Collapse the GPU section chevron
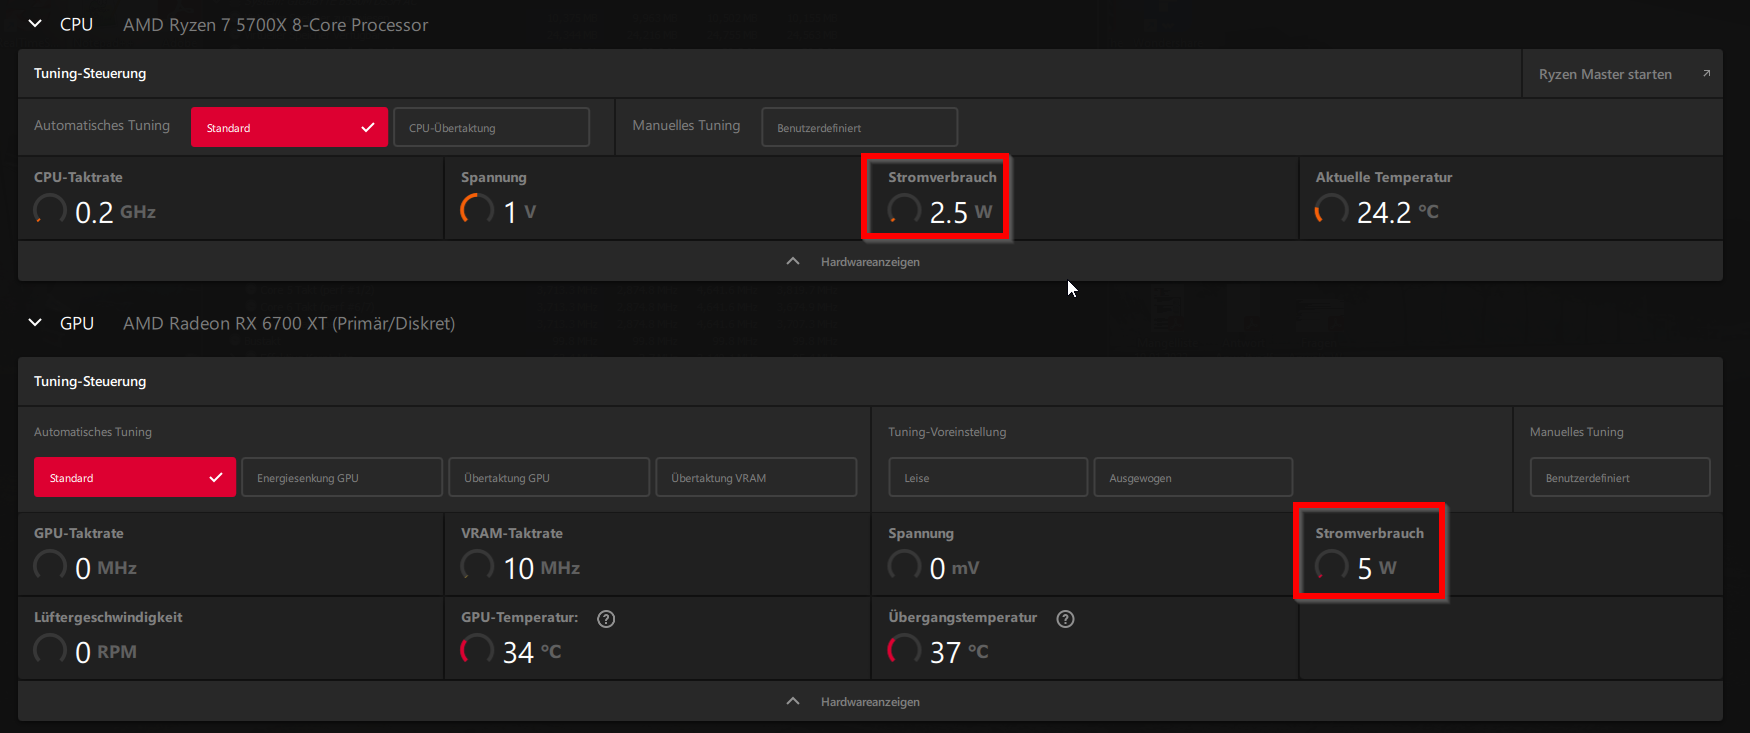Viewport: 1750px width, 733px height. 35,323
